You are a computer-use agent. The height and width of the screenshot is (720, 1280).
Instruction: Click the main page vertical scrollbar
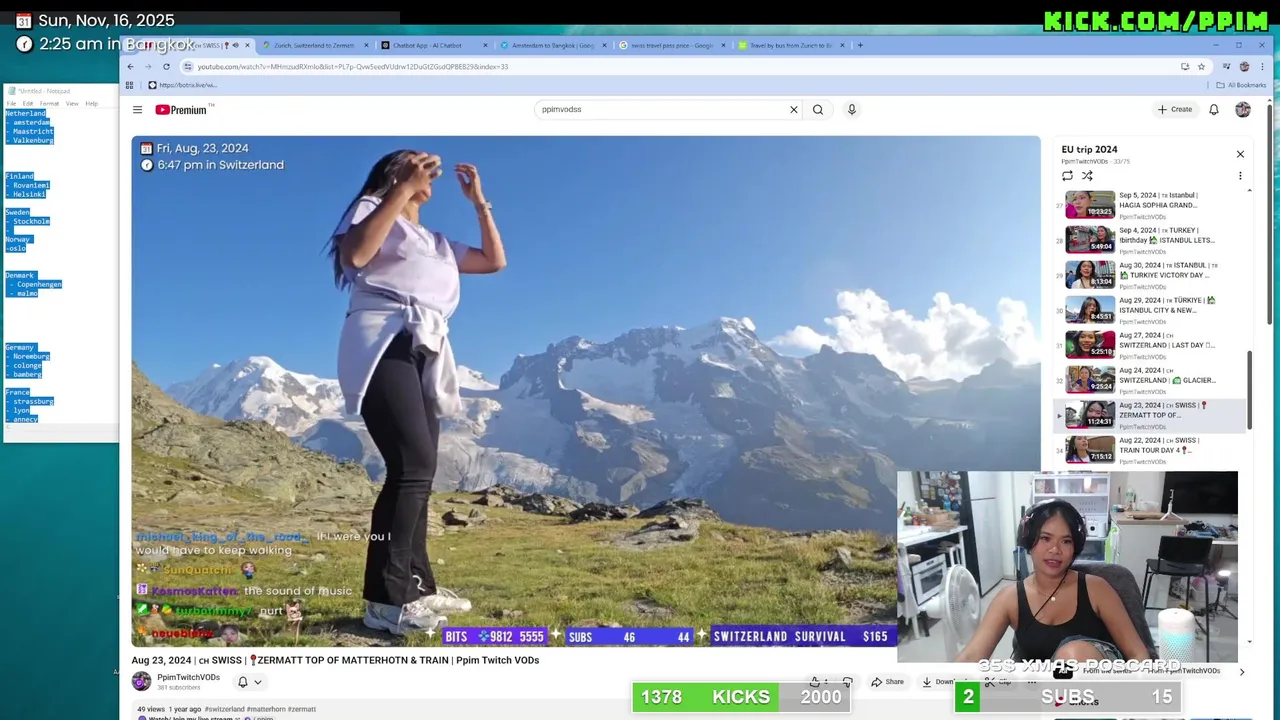1271,212
